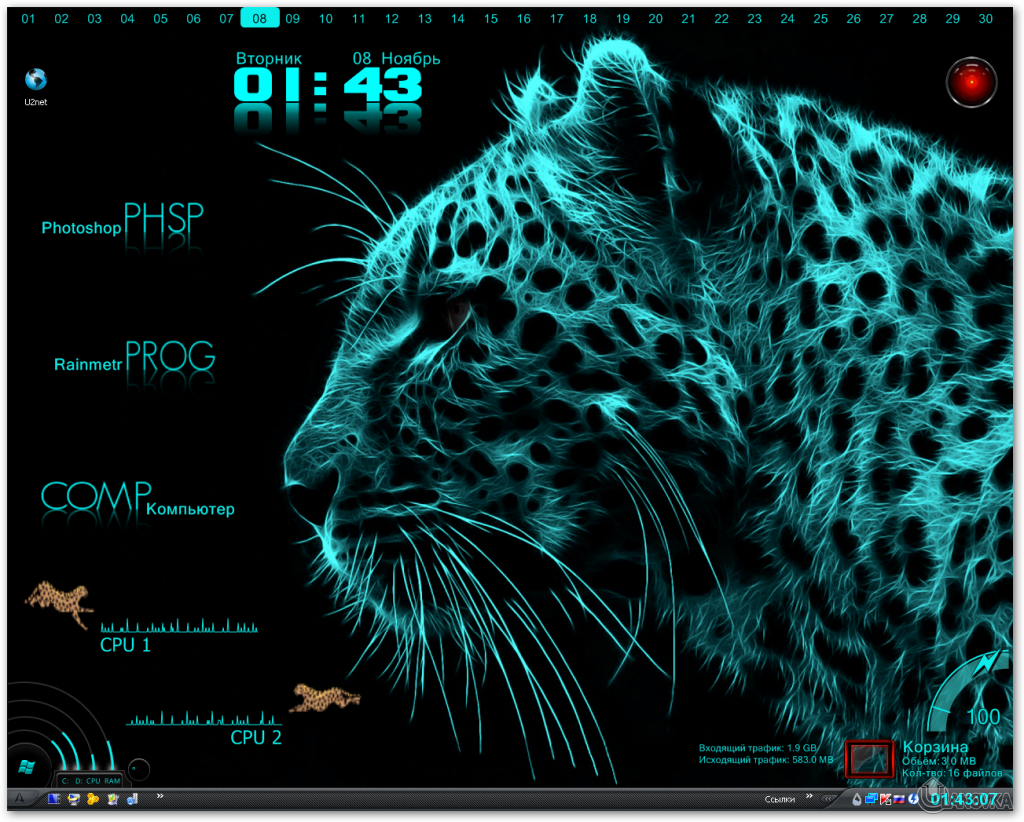Click the checklist notepad quick launch icon

click(x=113, y=799)
